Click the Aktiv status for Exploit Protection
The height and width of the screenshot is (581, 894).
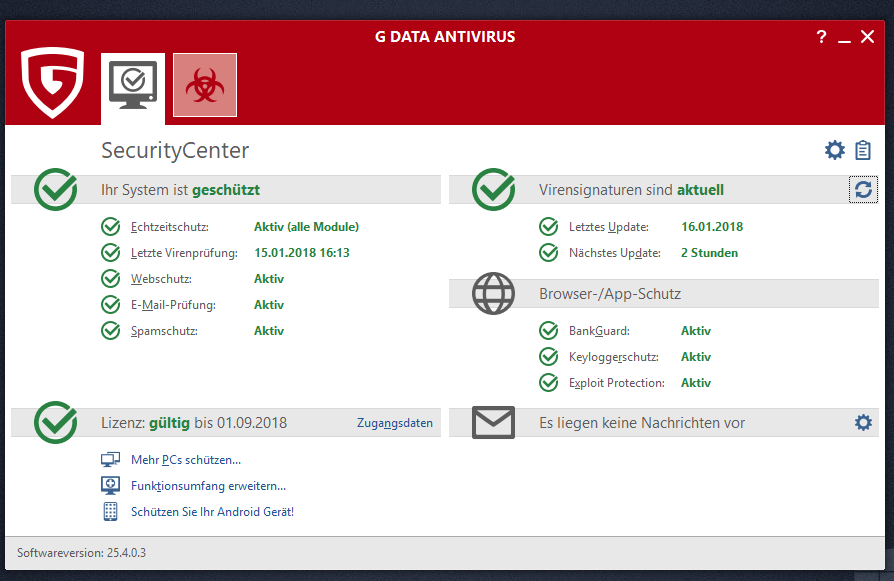(x=696, y=383)
